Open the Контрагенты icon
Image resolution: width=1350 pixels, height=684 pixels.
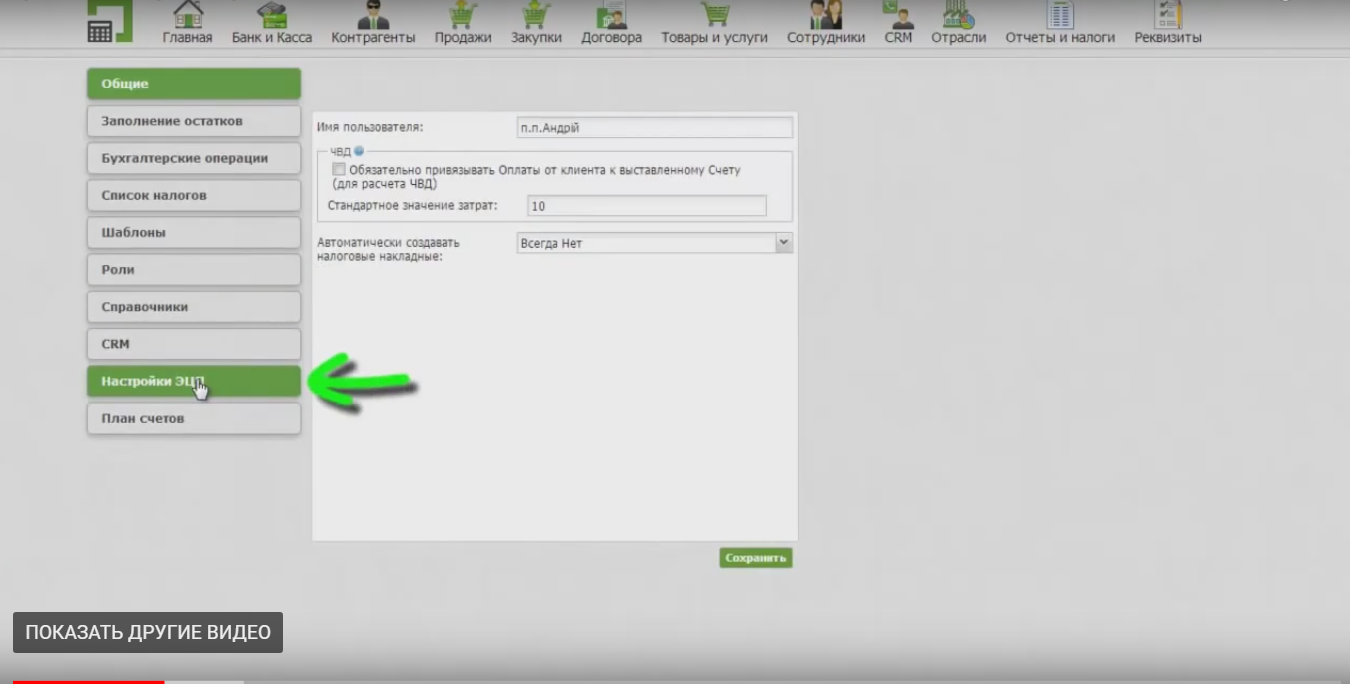(373, 15)
